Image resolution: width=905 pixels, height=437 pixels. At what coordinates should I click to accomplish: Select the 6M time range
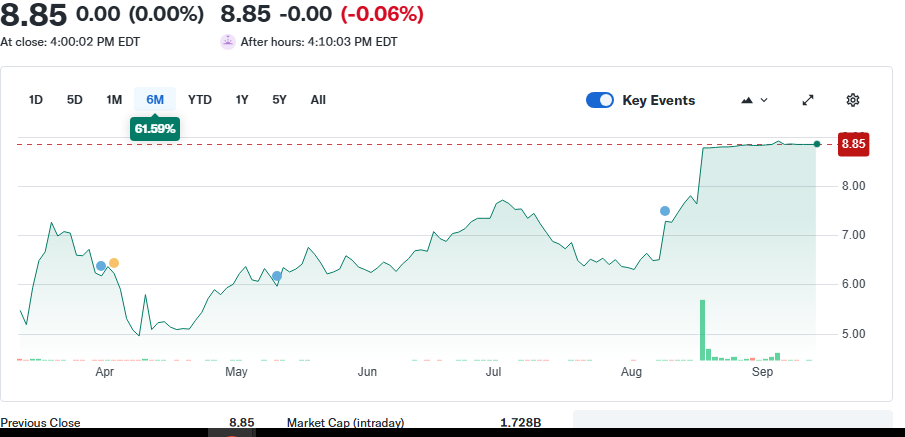(x=155, y=99)
